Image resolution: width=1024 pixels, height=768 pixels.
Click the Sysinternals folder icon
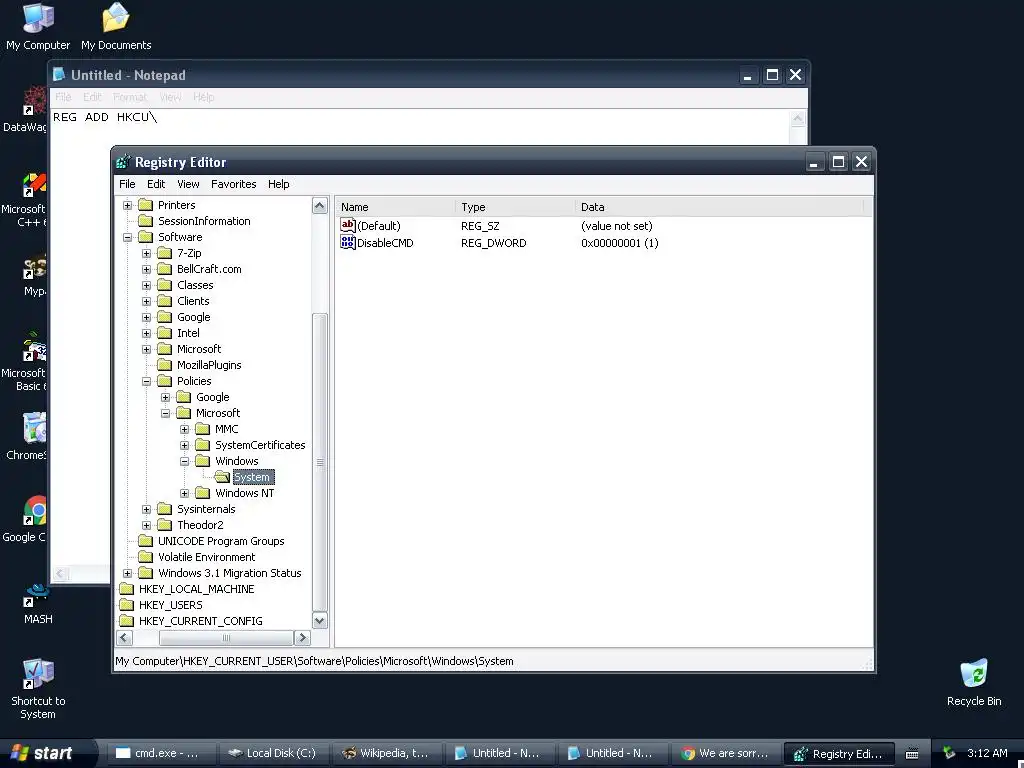[165, 509]
